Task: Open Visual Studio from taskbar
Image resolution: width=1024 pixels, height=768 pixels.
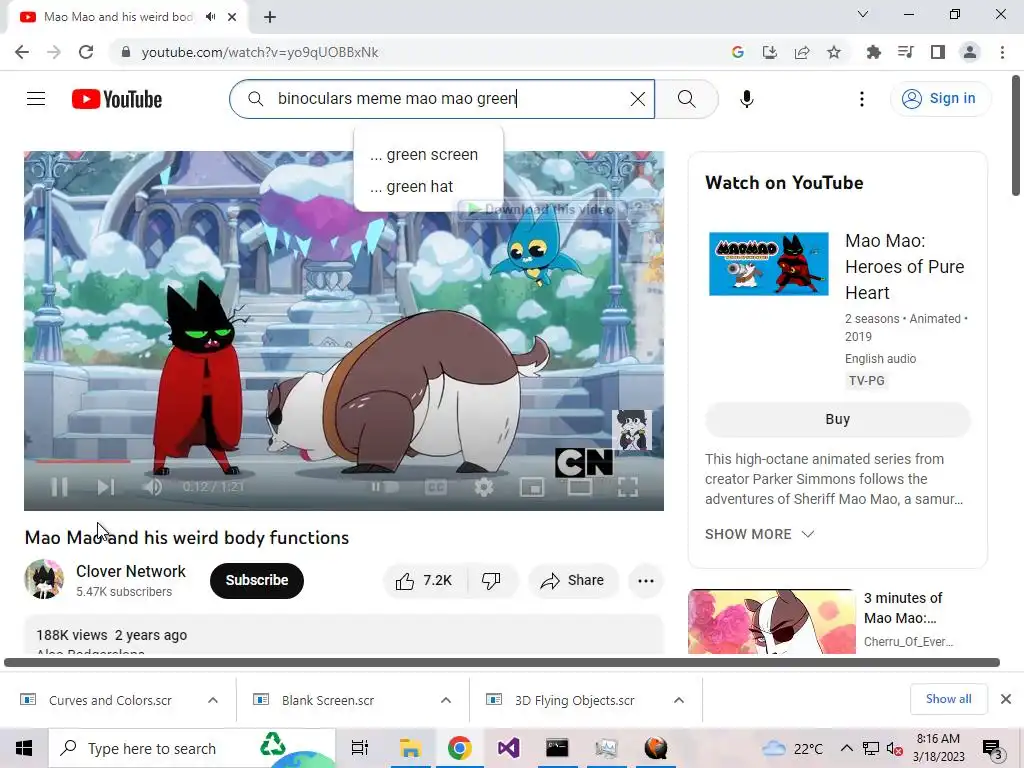Action: [508, 748]
